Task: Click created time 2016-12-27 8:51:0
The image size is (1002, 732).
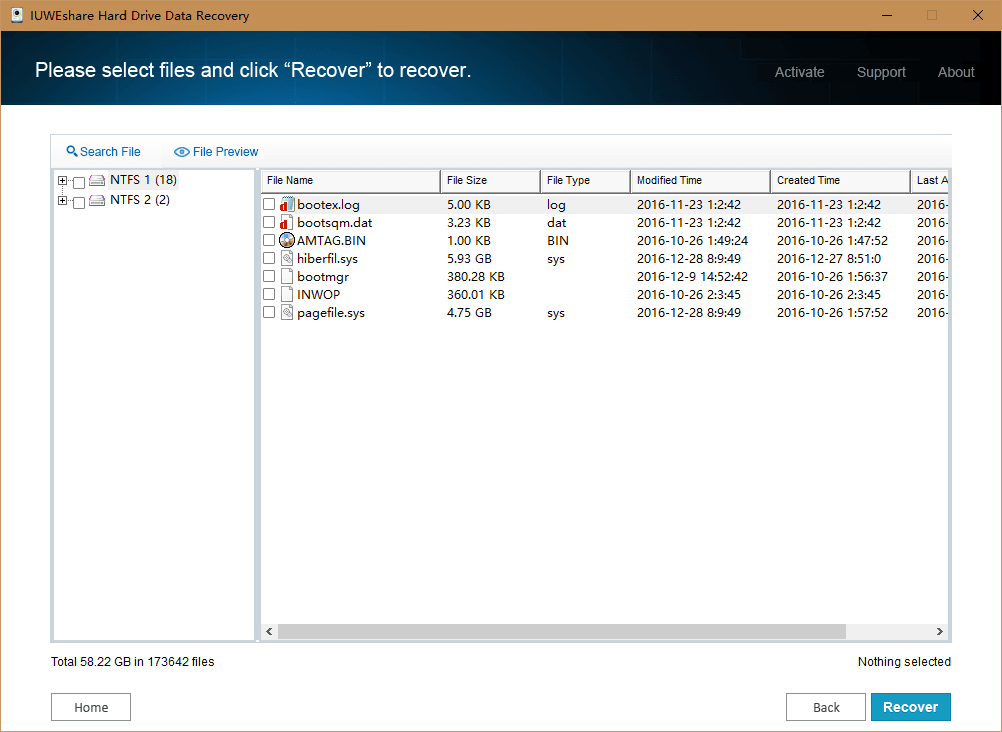Action: coord(829,258)
